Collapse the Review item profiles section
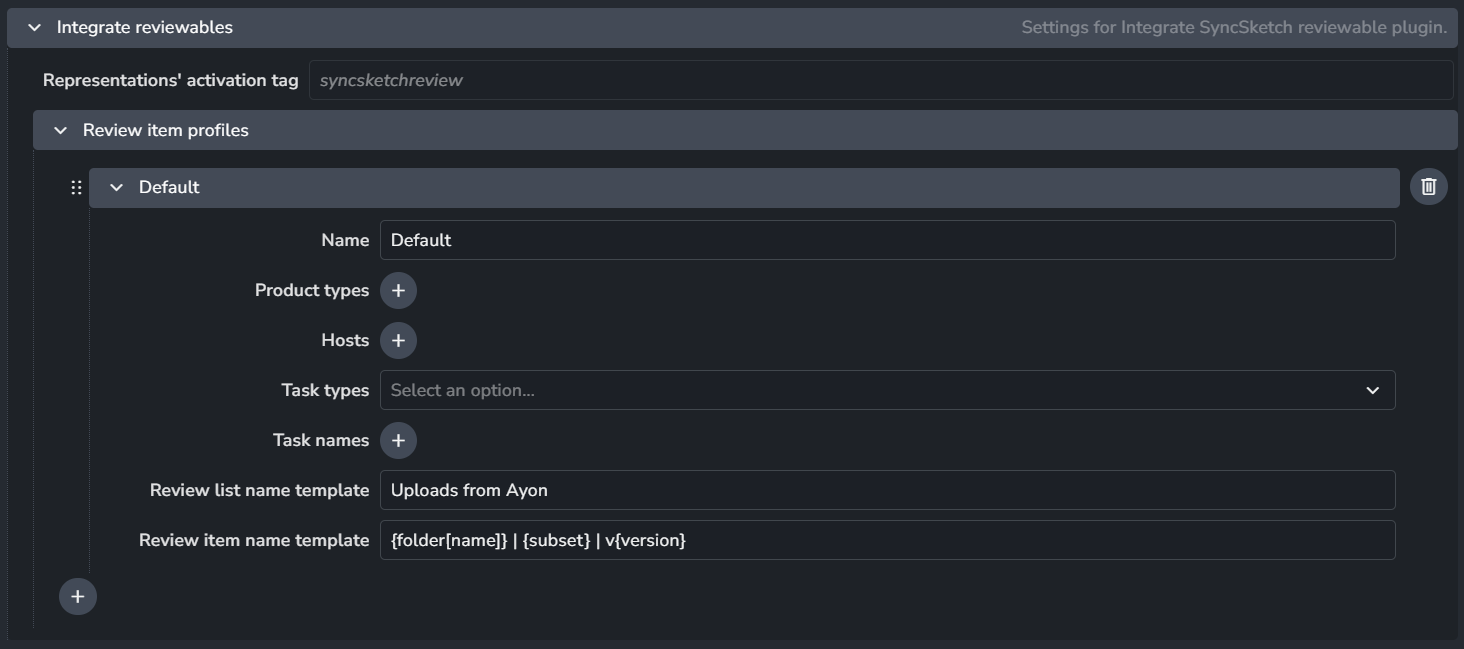The width and height of the screenshot is (1464, 649). point(61,131)
